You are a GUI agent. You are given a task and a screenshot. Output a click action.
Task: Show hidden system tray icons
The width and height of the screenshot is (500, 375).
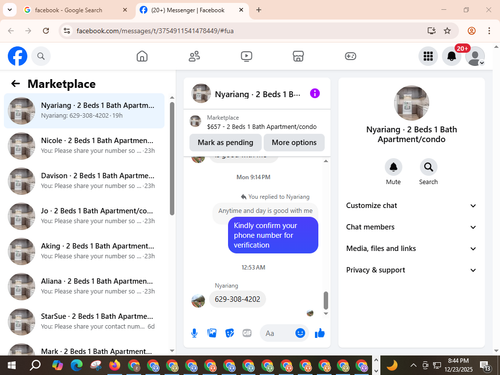tap(413, 365)
